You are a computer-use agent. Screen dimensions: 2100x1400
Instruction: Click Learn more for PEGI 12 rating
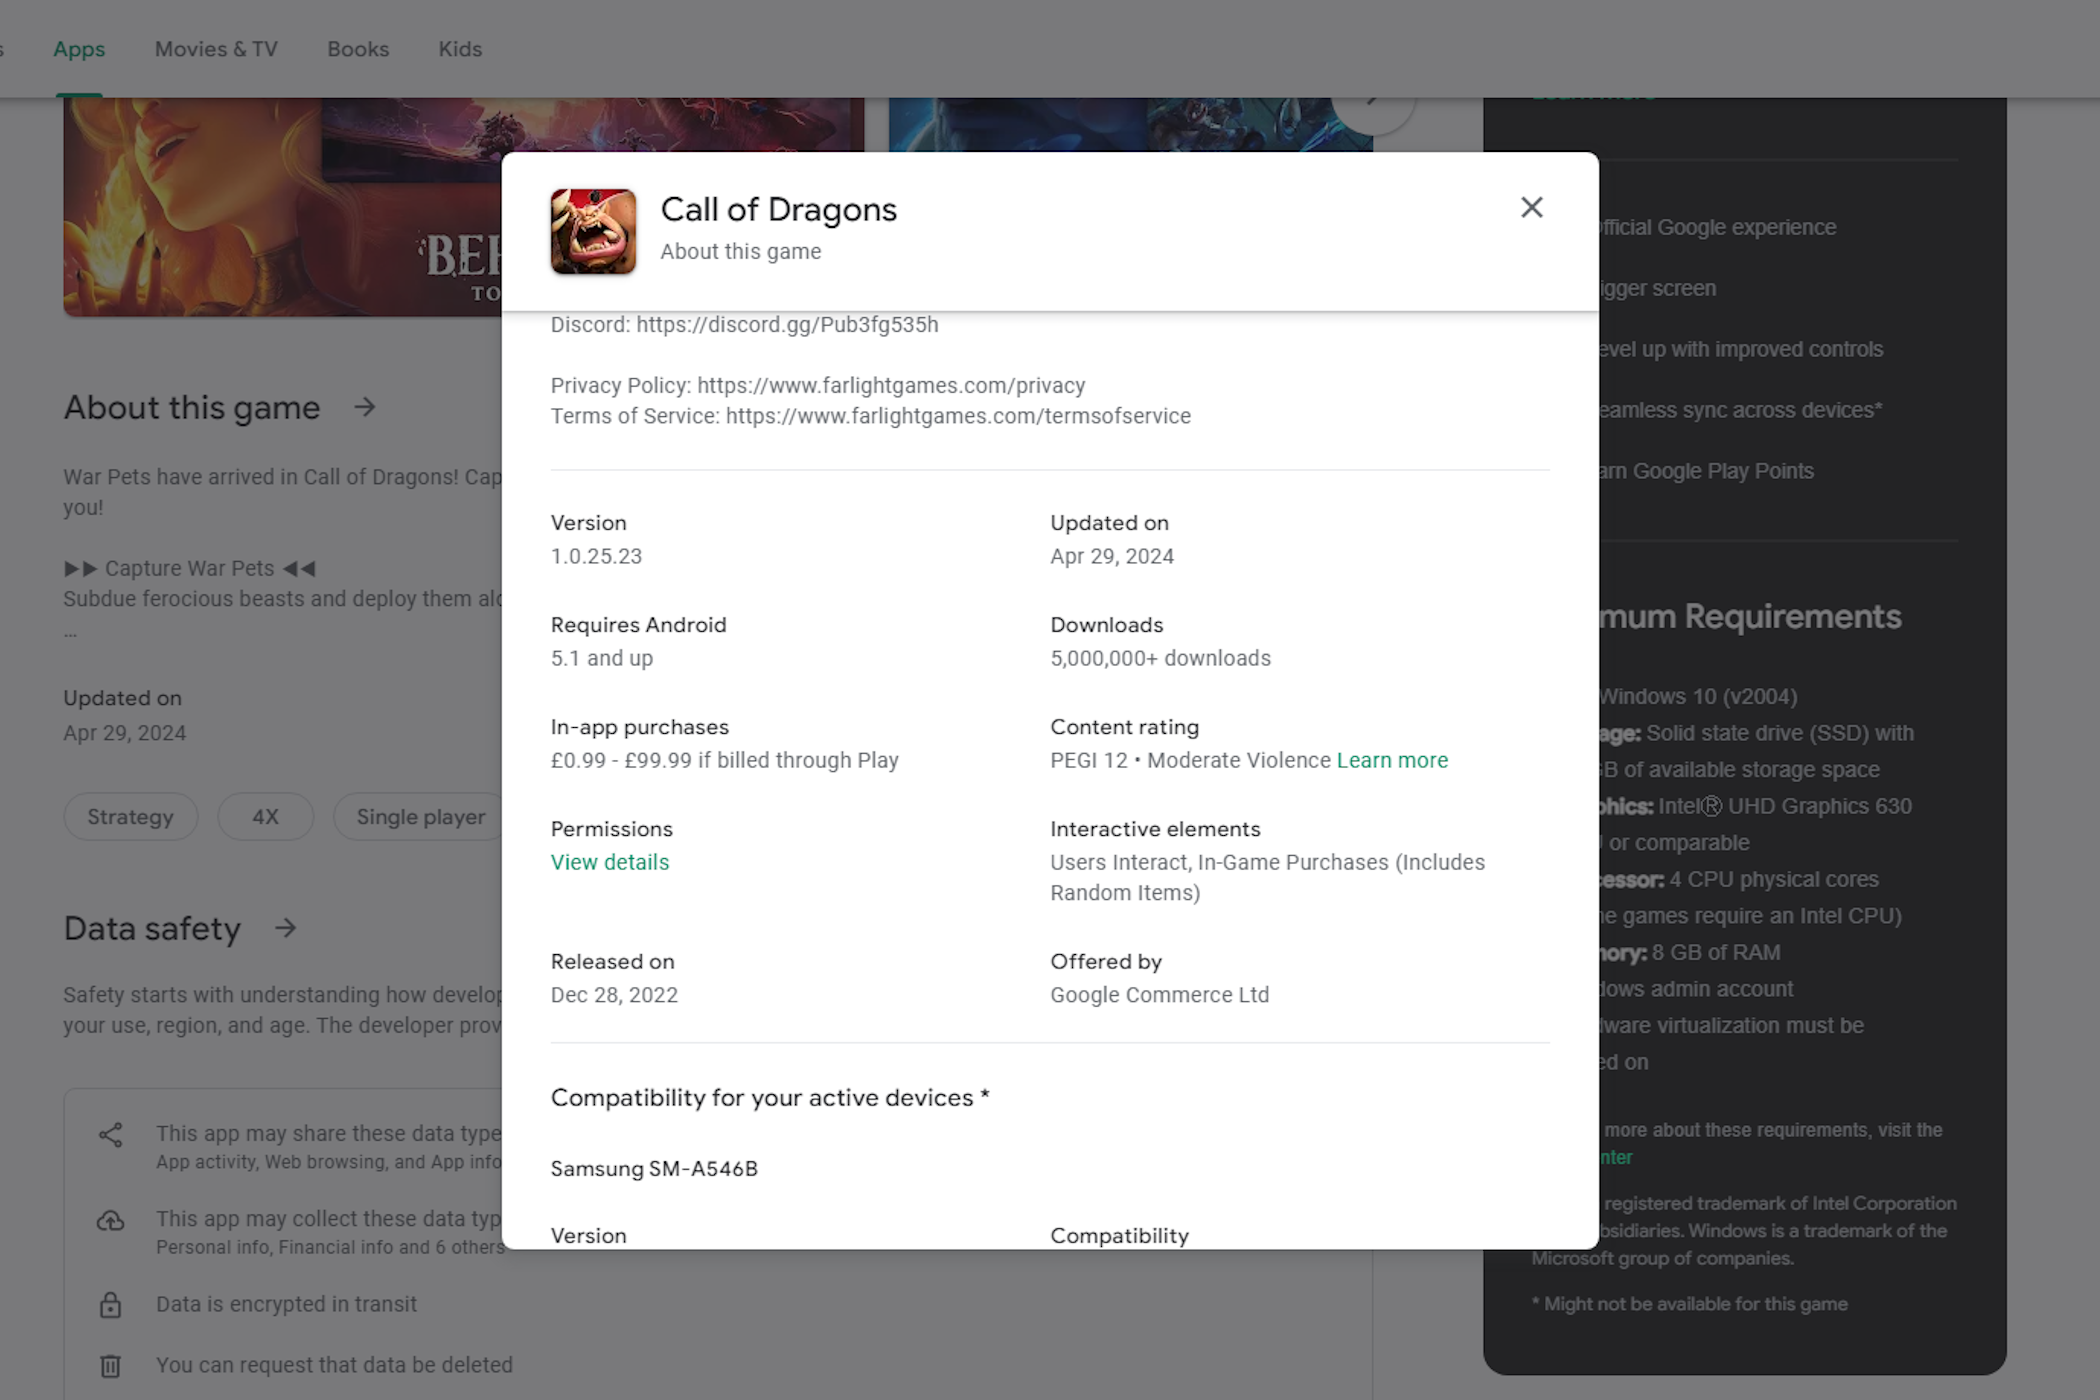pos(1392,759)
